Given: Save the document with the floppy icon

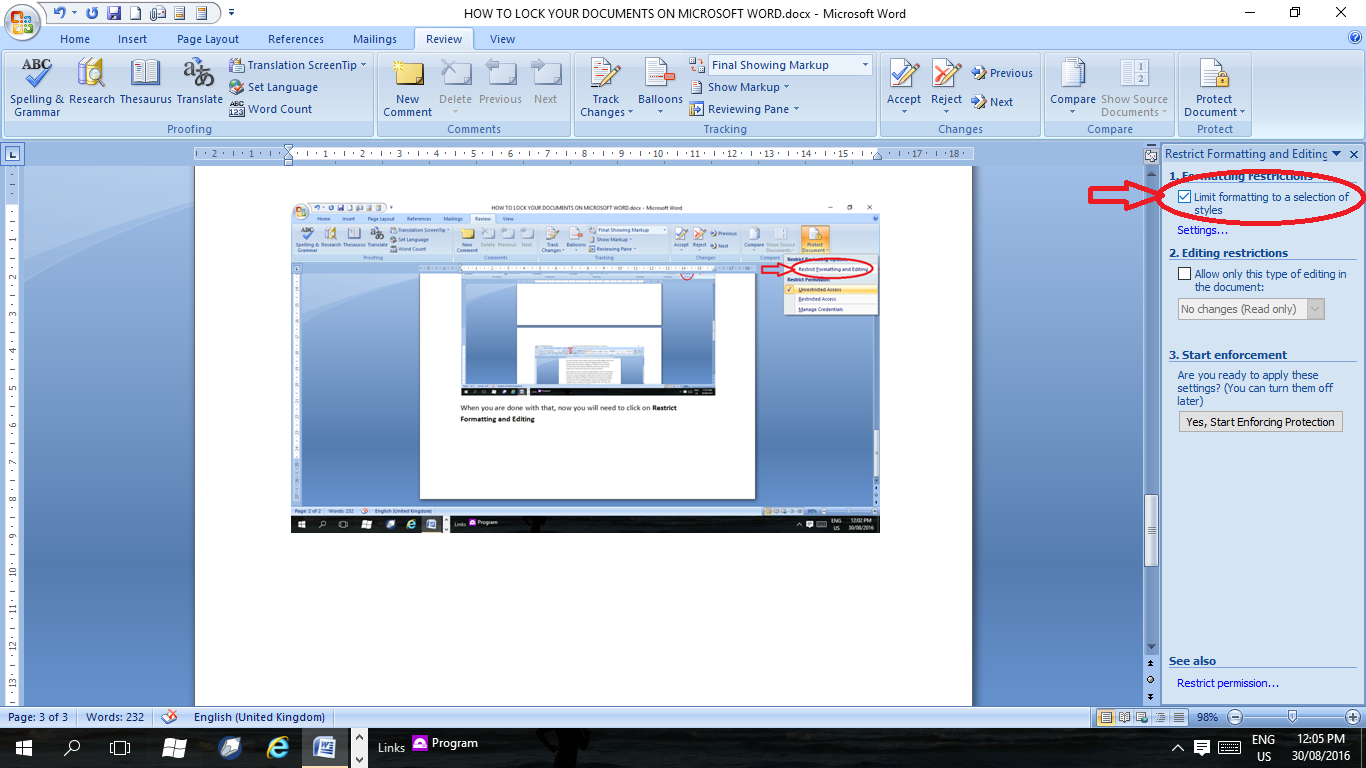Looking at the screenshot, I should pyautogui.click(x=114, y=13).
